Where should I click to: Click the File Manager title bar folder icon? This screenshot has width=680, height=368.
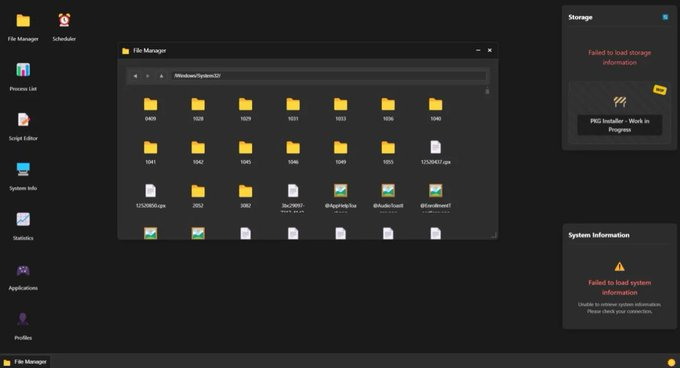tap(126, 51)
